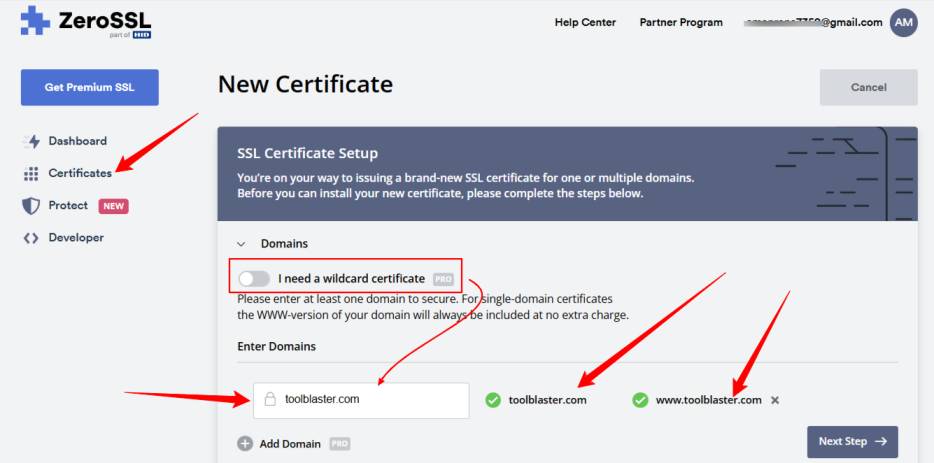934x463 pixels.
Task: Remove www.toolblaster.com with the x icon
Action: coord(774,400)
